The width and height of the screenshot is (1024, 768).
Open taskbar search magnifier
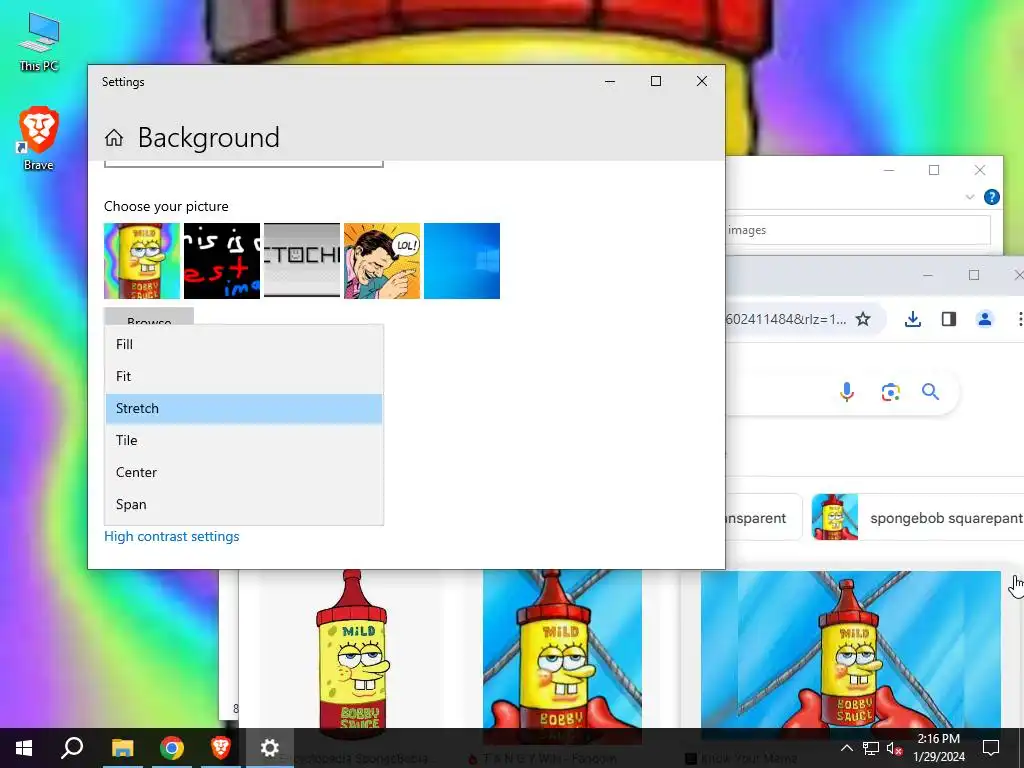click(72, 748)
